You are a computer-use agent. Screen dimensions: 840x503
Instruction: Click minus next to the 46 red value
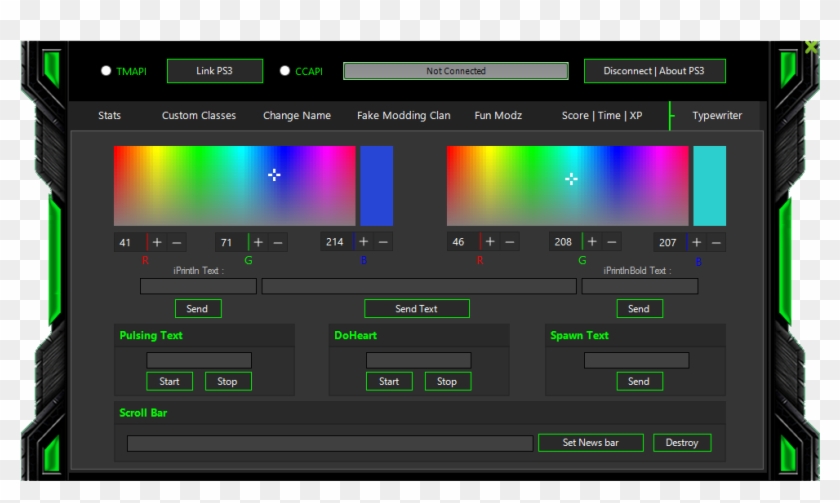[x=510, y=242]
